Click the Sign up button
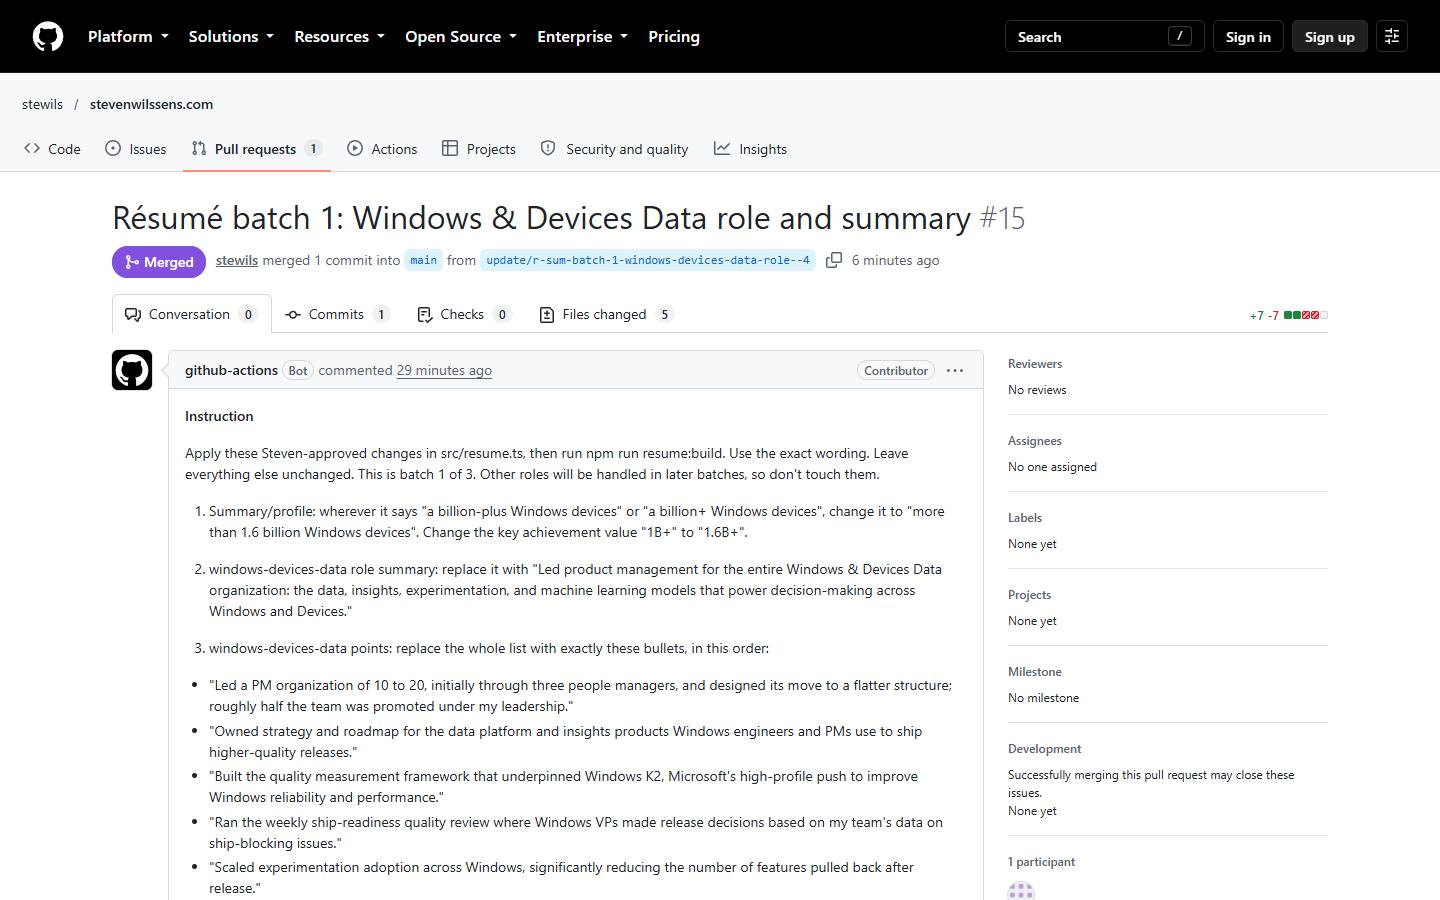 (1329, 37)
